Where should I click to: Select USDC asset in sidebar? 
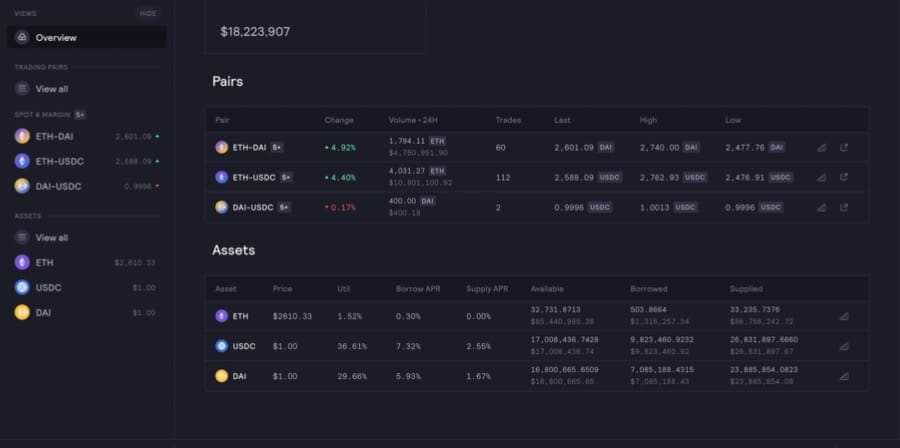tap(50, 288)
